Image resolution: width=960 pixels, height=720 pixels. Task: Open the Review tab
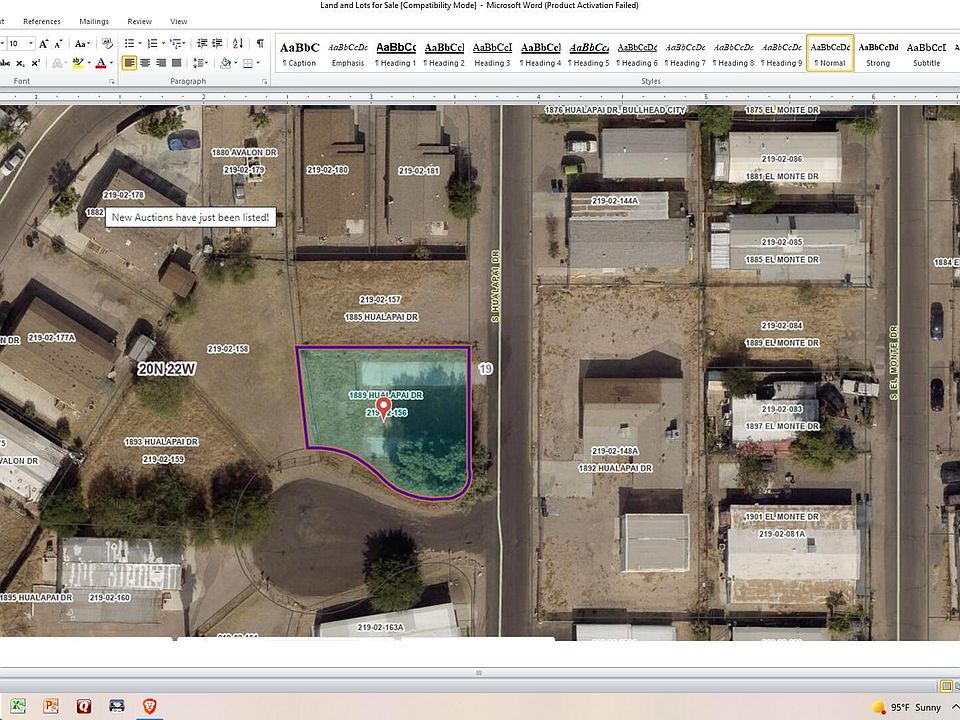point(140,21)
